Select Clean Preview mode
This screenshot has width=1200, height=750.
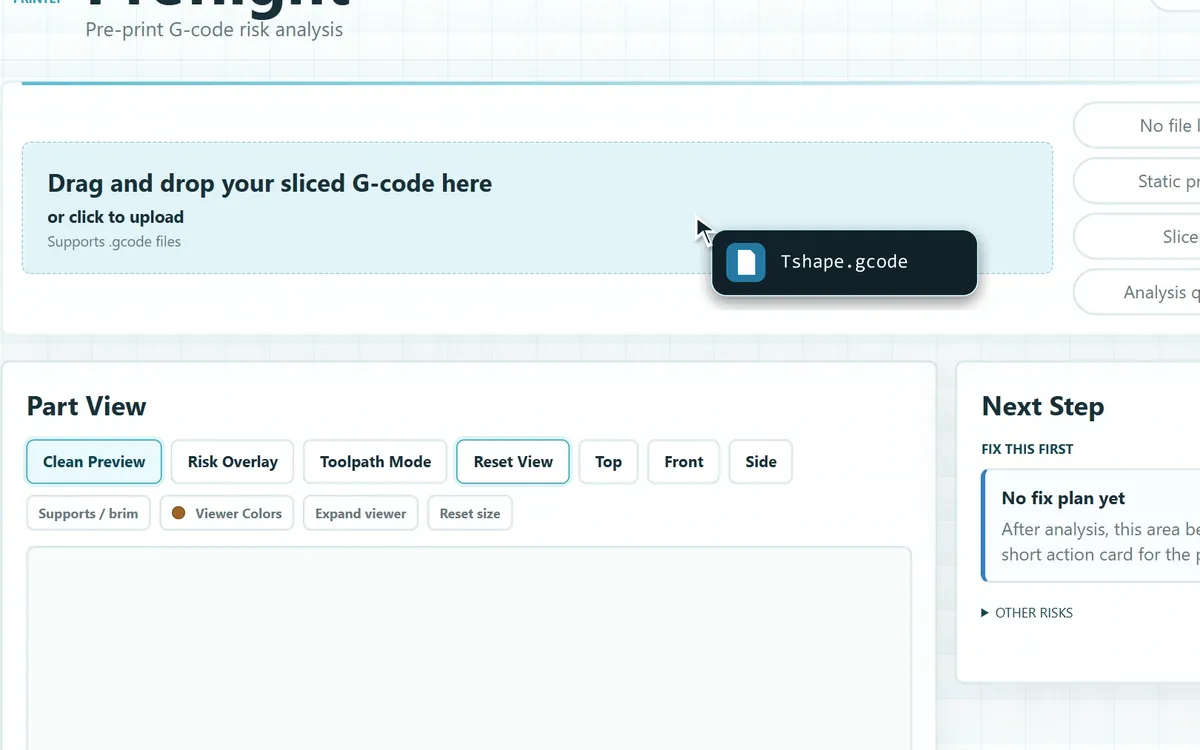pyautogui.click(x=94, y=462)
